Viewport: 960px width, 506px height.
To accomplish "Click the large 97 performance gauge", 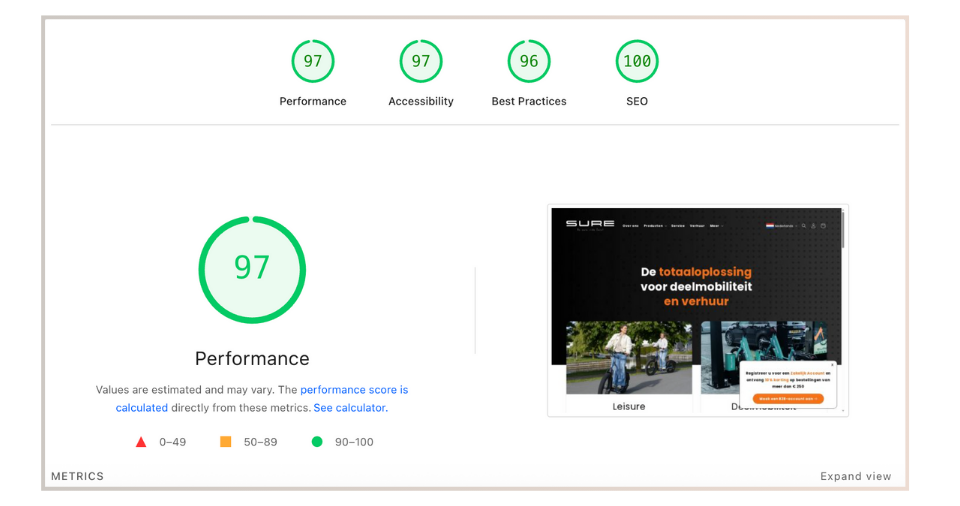I will (252, 270).
